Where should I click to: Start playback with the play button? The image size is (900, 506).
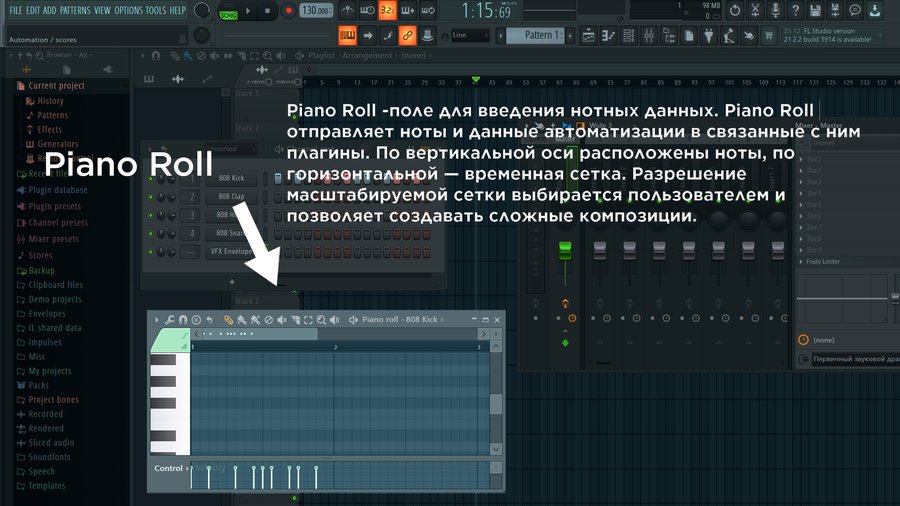[x=248, y=10]
